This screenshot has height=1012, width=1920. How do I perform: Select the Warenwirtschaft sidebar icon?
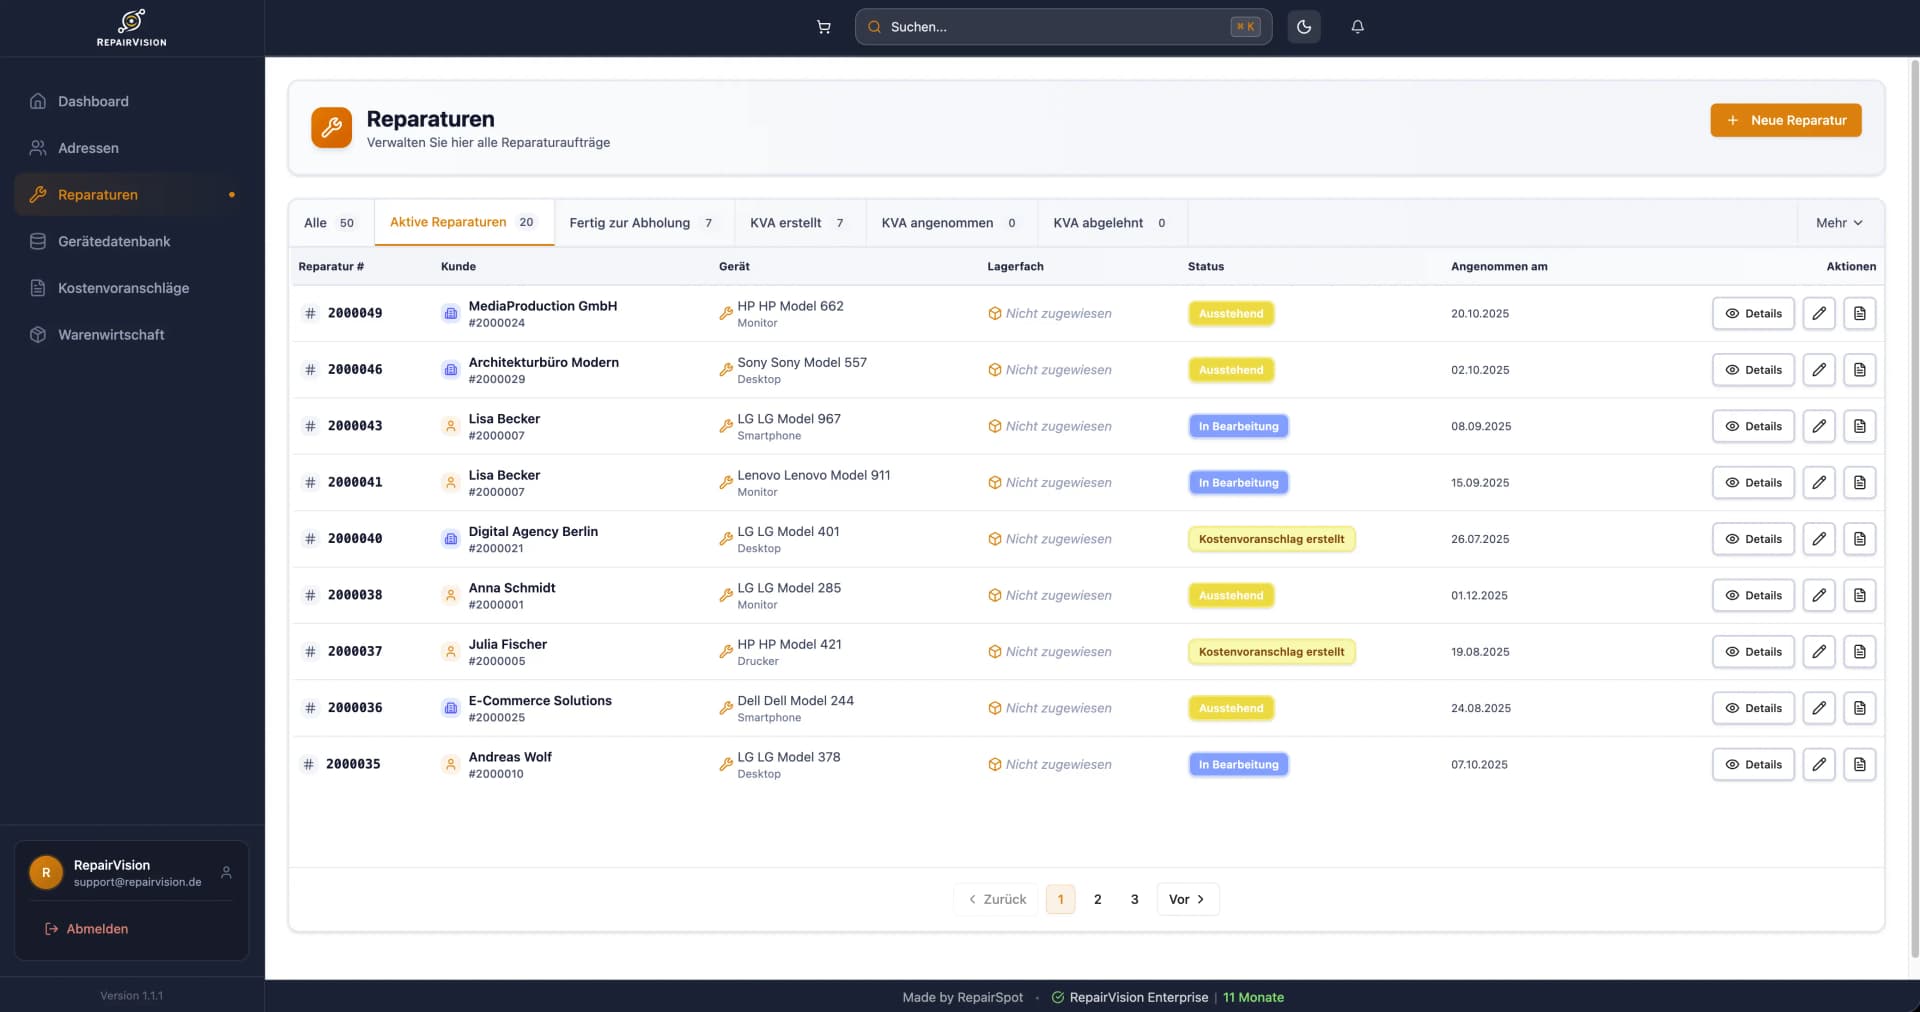[37, 334]
